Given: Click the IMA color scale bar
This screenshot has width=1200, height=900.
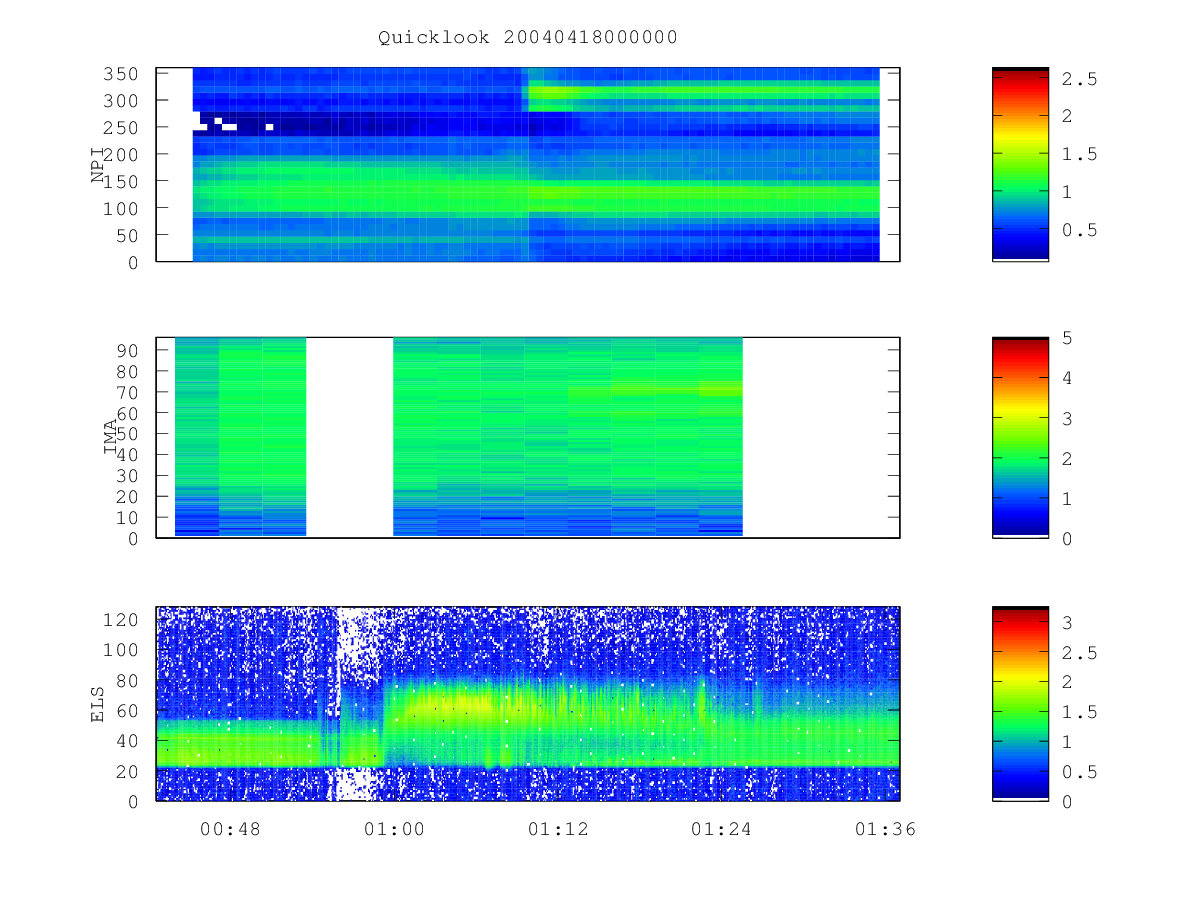Looking at the screenshot, I should pos(1020,437).
